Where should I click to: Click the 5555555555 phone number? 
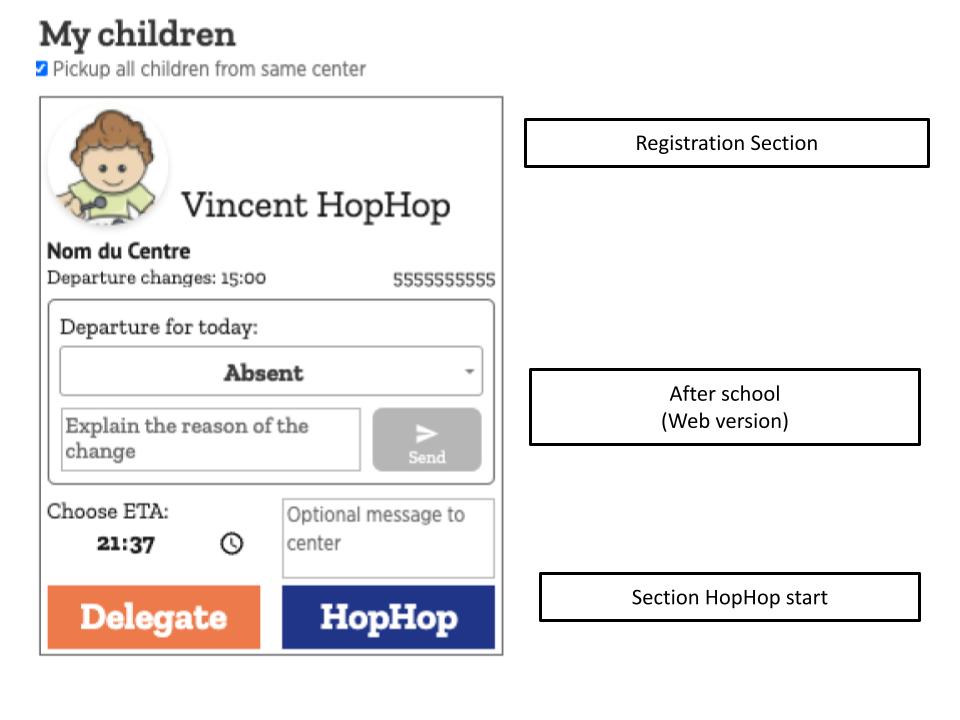coord(444,280)
